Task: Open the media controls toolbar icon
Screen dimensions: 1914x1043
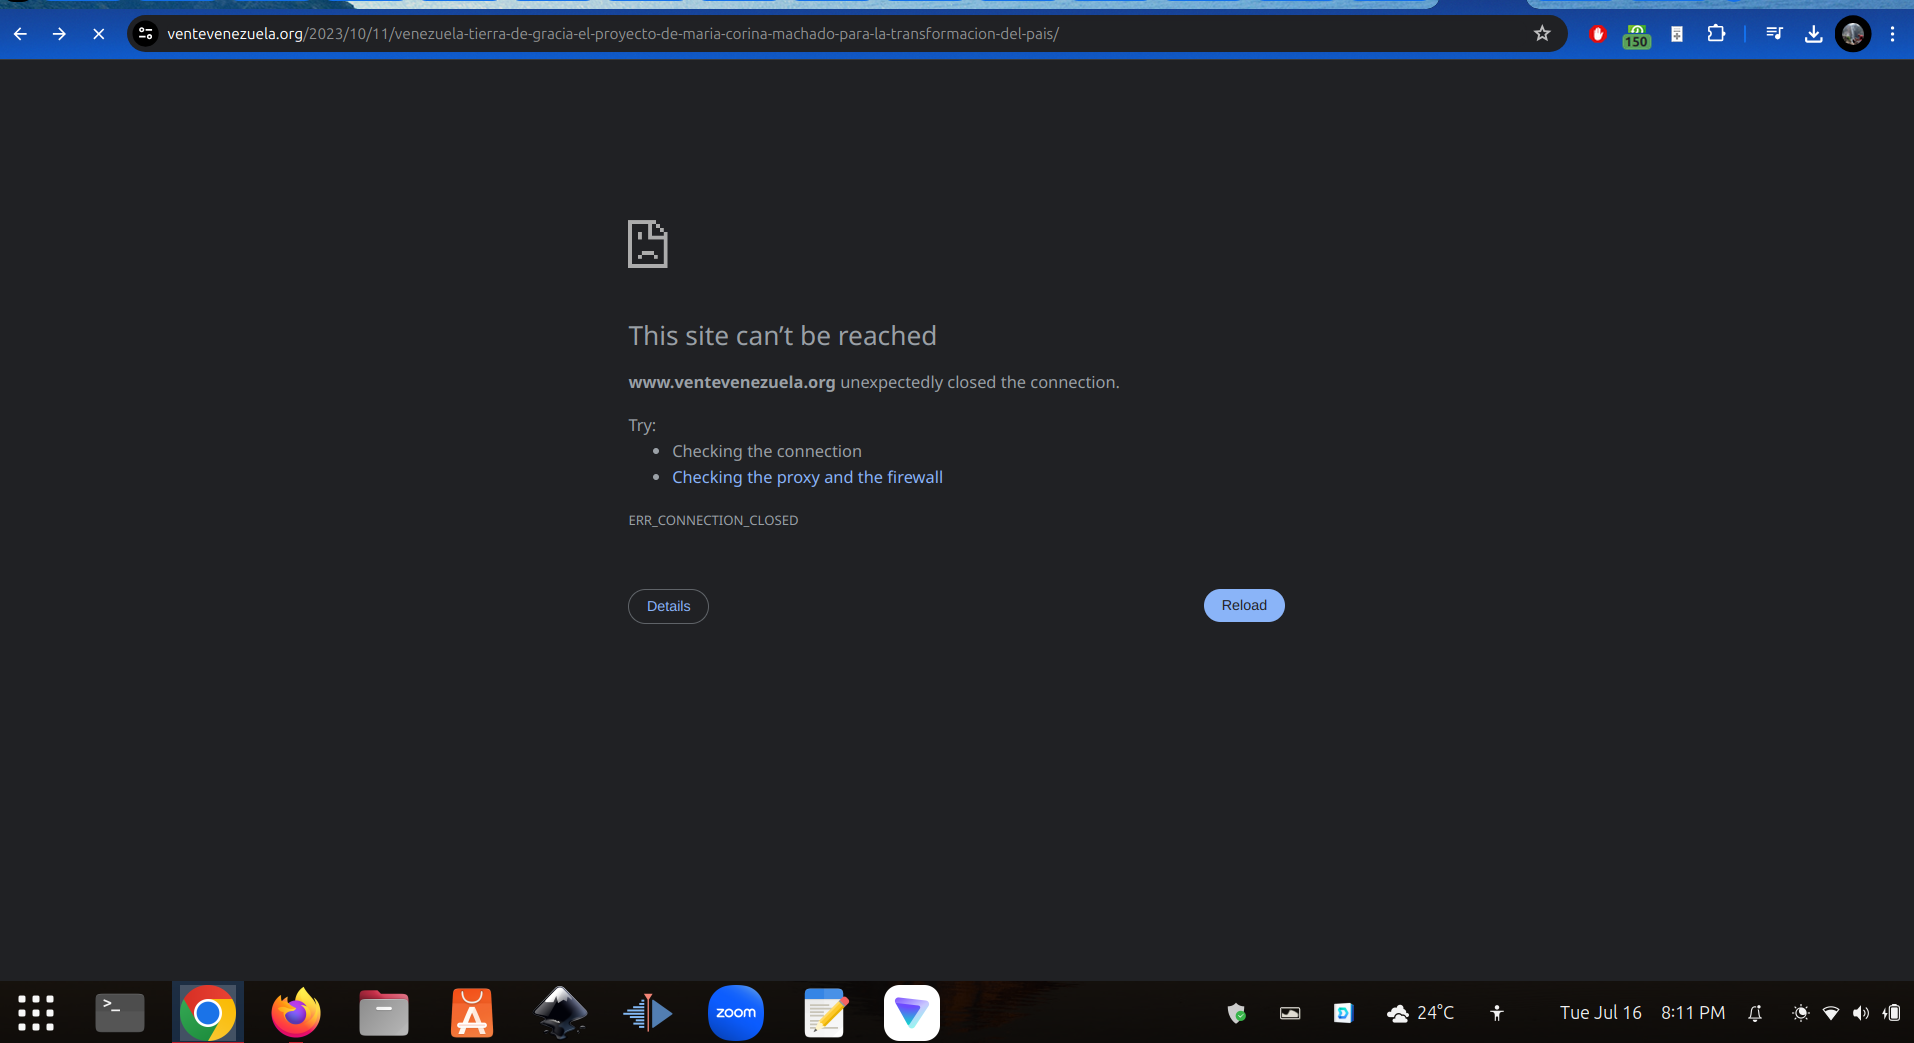Action: point(1774,34)
